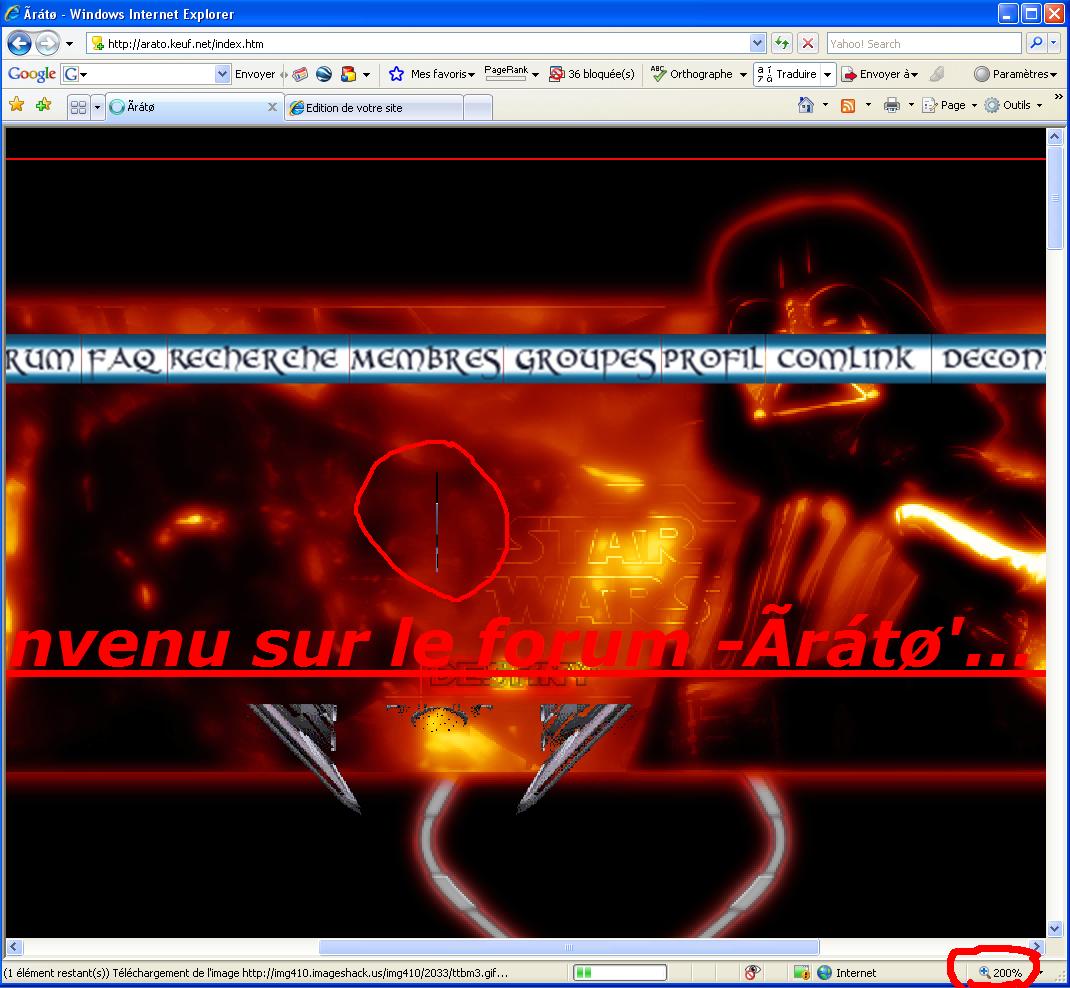Image resolution: width=1070 pixels, height=988 pixels.
Task: Expand the address bar URL history
Action: tap(757, 44)
